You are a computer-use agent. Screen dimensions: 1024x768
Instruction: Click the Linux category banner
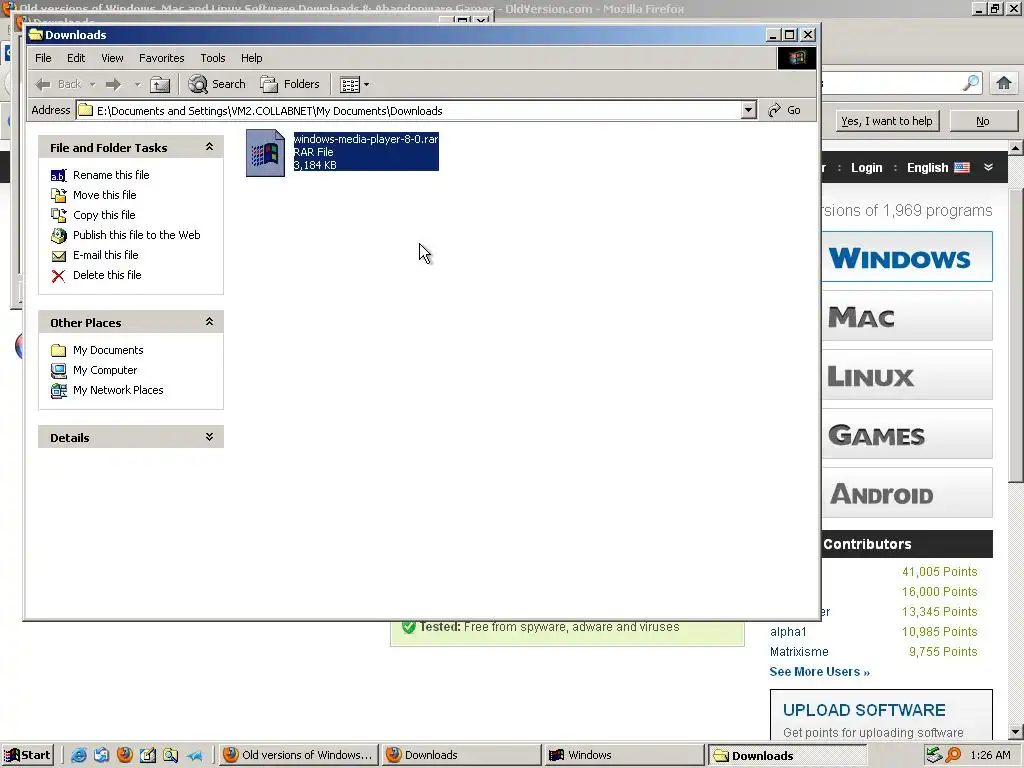point(906,375)
